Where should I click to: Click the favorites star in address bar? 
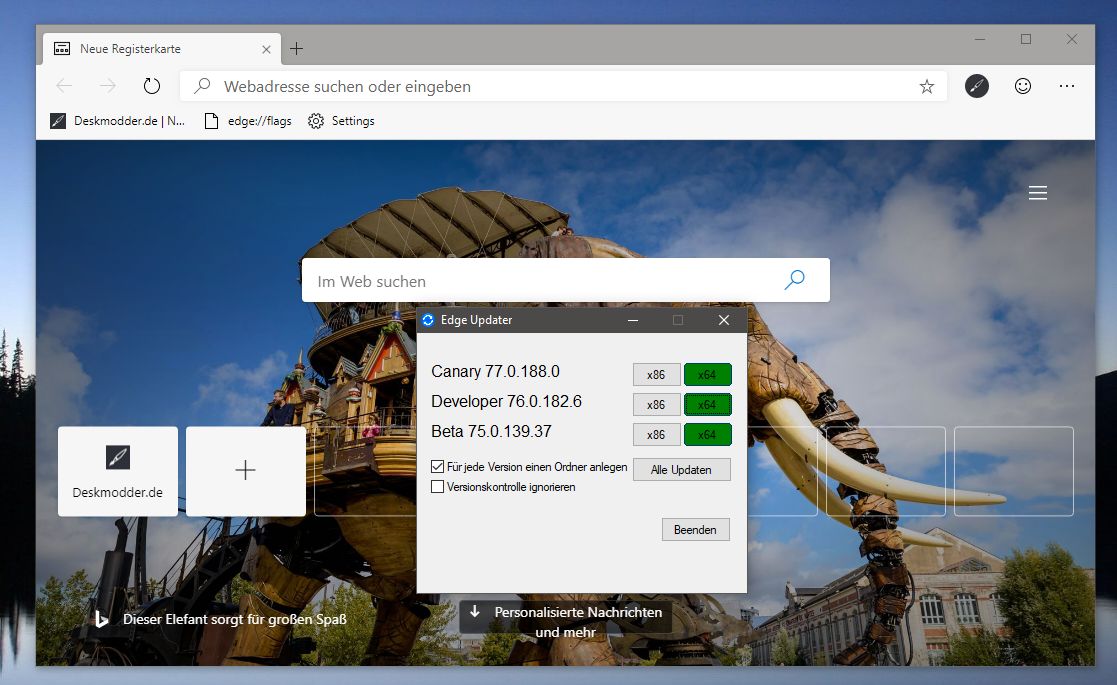click(926, 86)
